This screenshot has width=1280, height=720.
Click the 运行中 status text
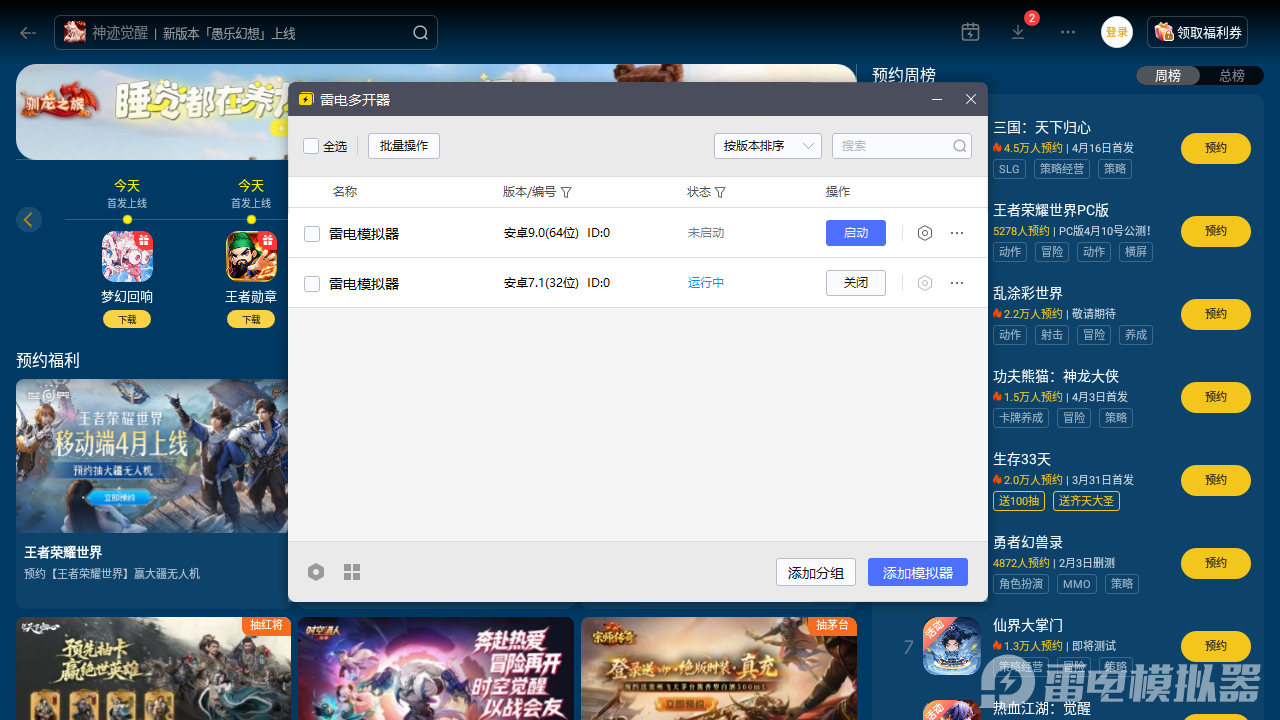706,283
